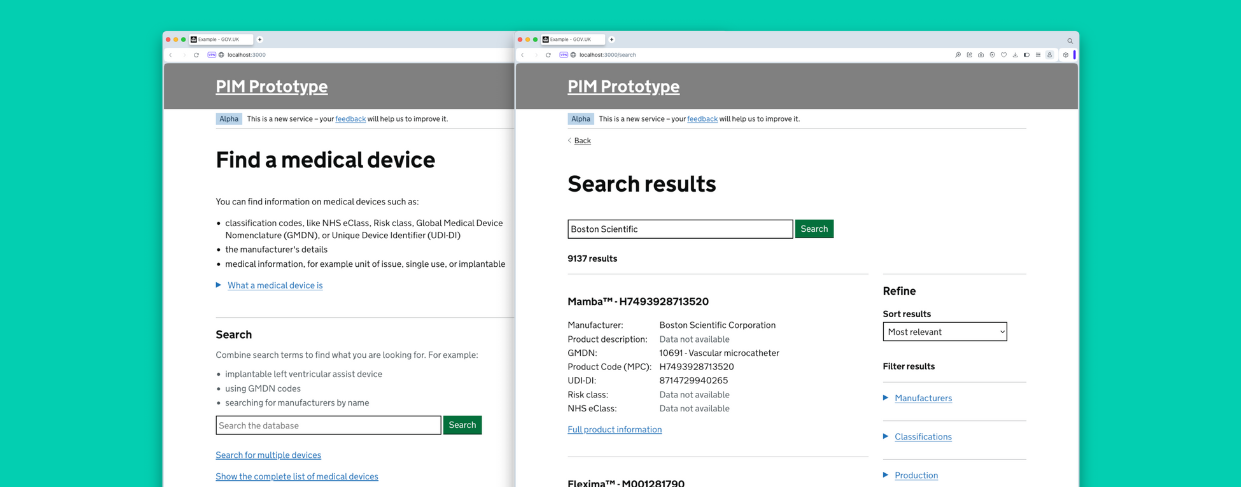This screenshot has height=487, width=1241.
Task: Click the search box containing Boston Scientific
Action: (x=680, y=229)
